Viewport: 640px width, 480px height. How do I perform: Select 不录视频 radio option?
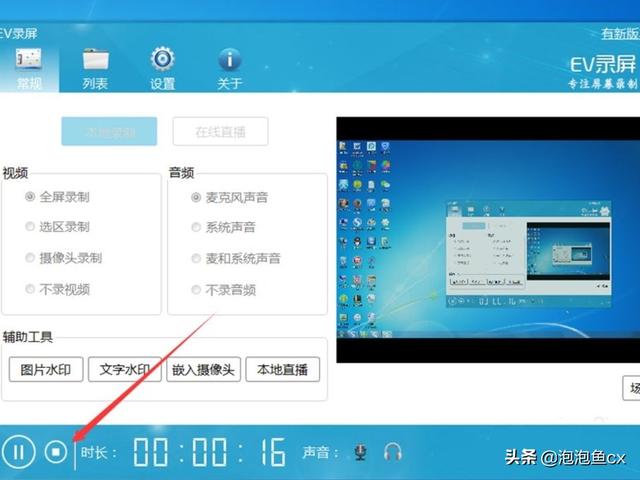57,289
